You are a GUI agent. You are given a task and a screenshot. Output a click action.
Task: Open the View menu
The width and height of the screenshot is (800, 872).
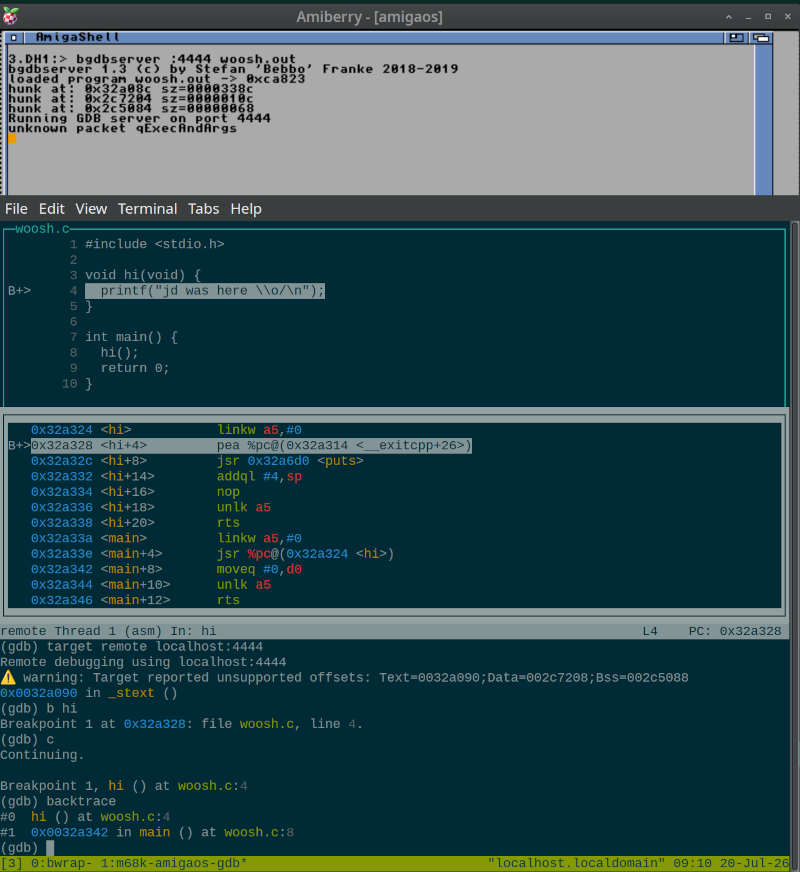91,209
